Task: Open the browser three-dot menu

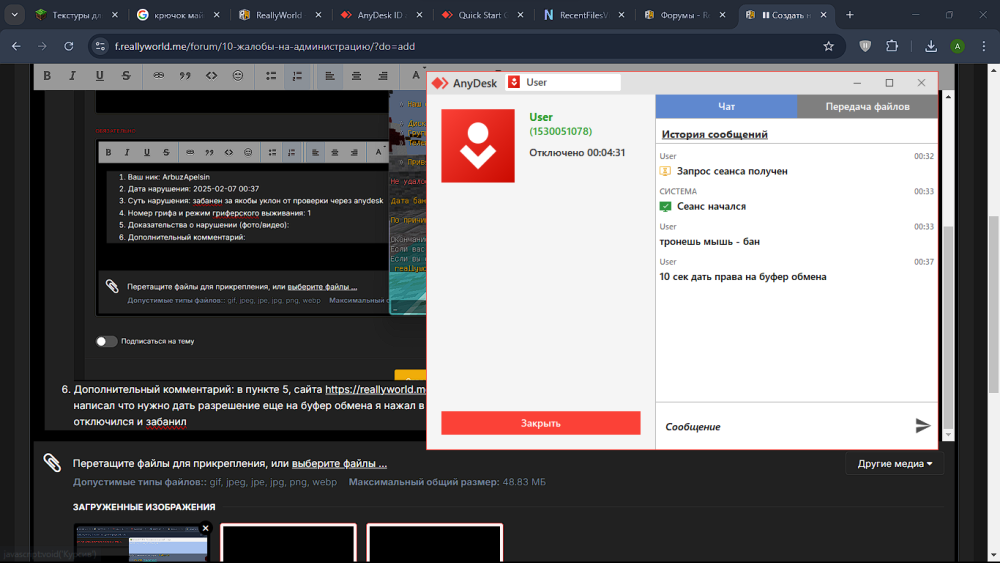Action: (983, 46)
